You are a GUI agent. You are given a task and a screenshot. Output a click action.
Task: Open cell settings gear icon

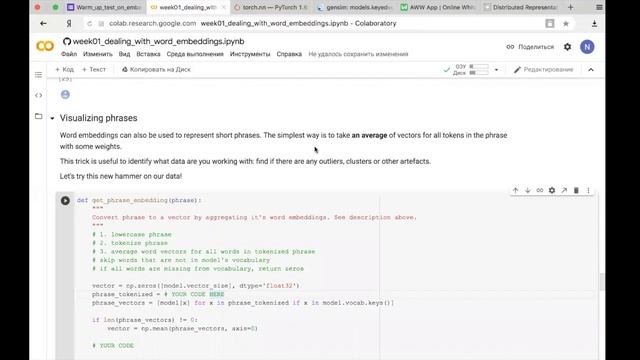click(552, 190)
